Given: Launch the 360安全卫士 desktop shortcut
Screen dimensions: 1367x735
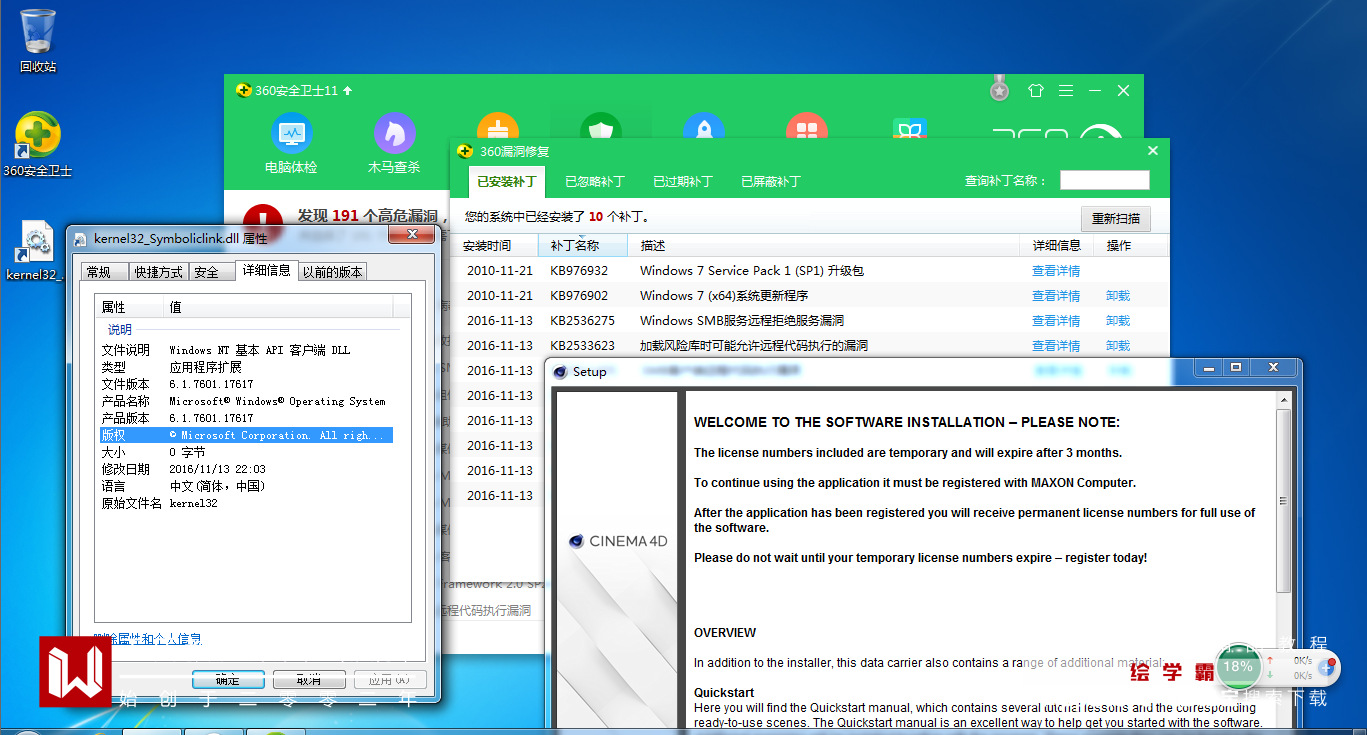Looking at the screenshot, I should [38, 144].
